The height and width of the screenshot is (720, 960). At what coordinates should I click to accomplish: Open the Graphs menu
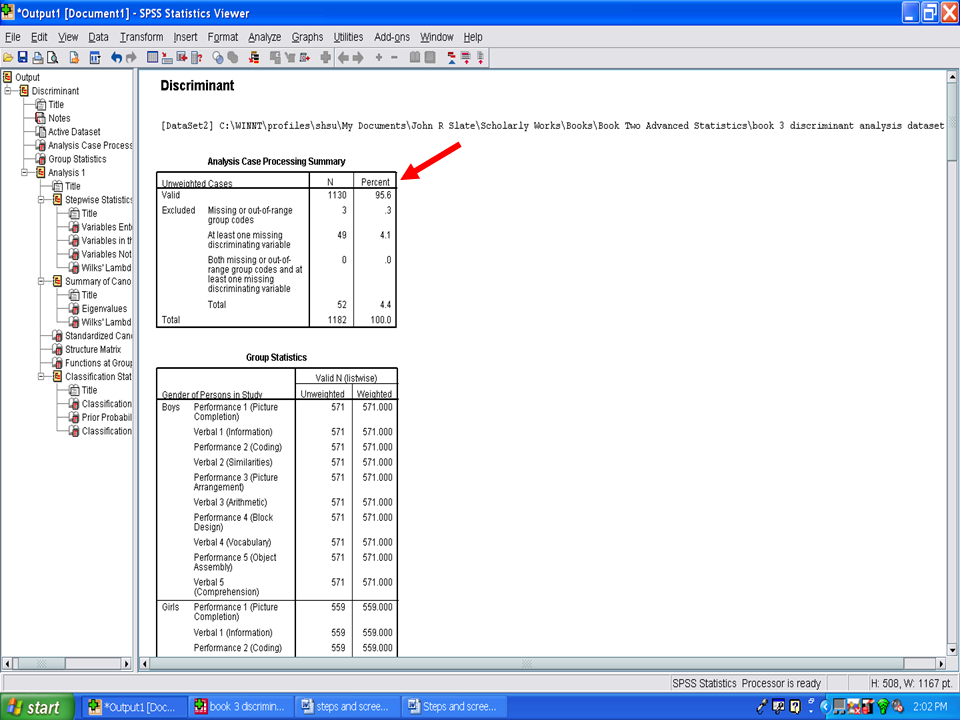click(307, 37)
